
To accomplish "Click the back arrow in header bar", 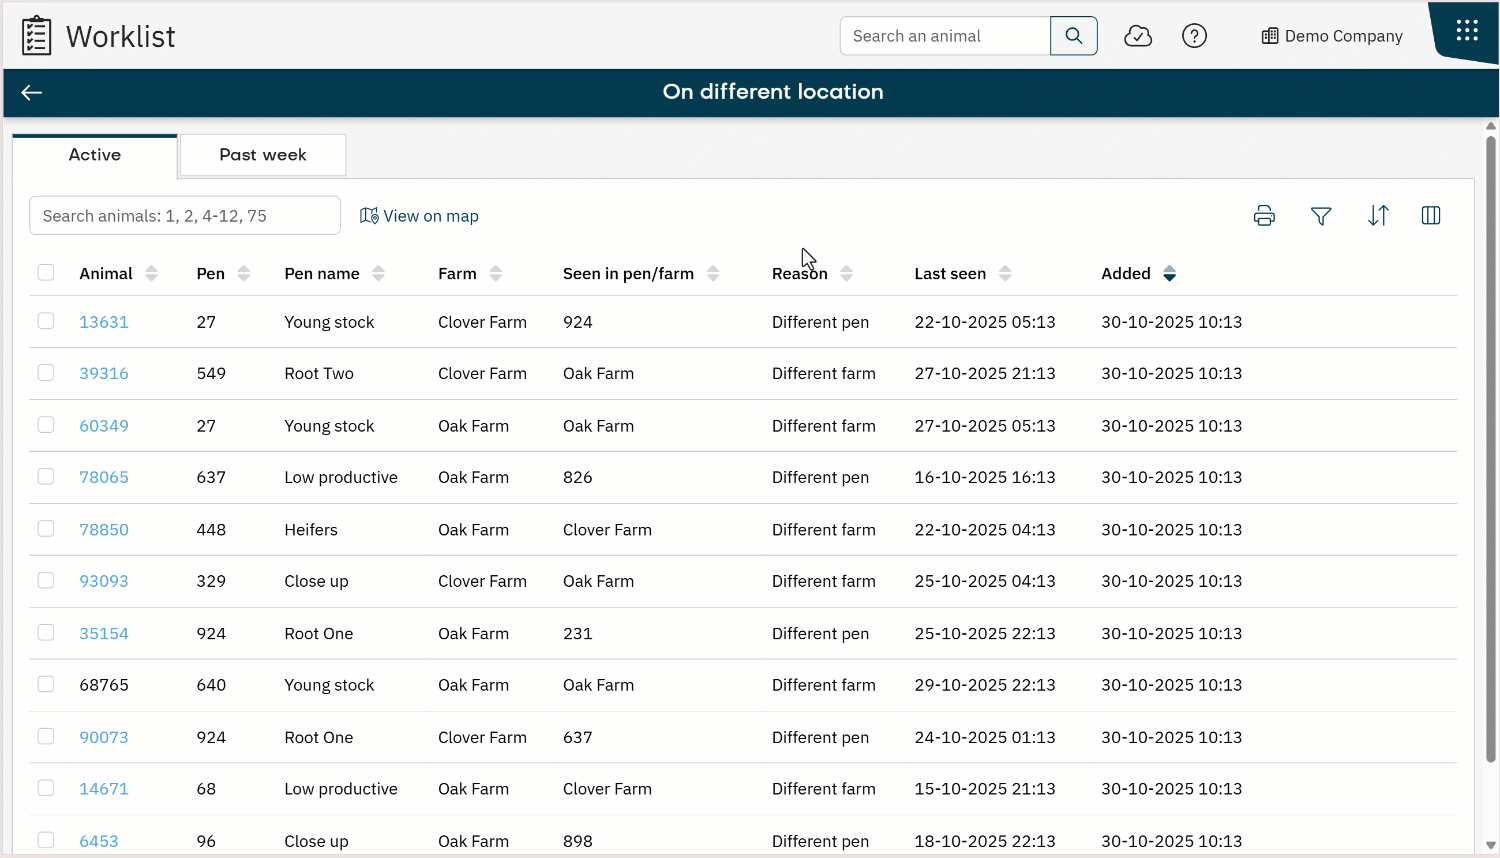I will click(x=32, y=93).
